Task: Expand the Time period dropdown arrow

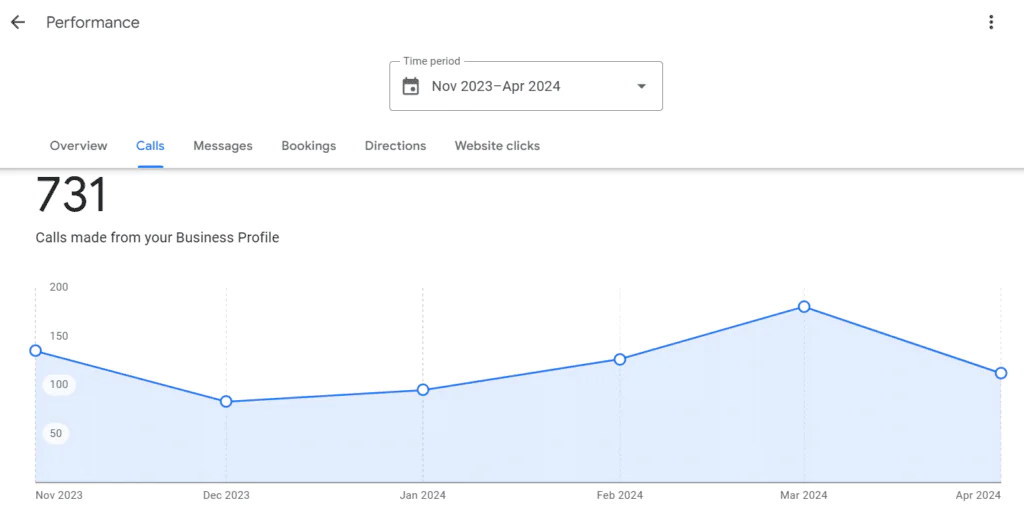Action: (x=642, y=86)
